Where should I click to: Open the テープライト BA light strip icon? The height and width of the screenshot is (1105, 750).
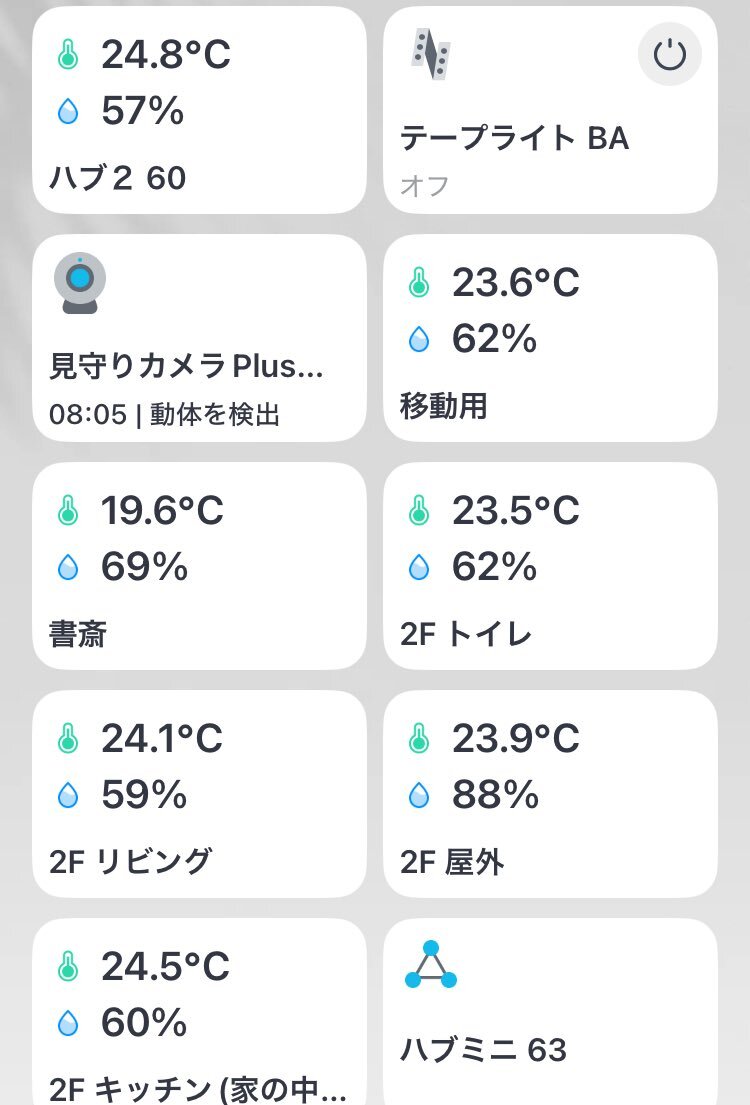pyautogui.click(x=430, y=54)
